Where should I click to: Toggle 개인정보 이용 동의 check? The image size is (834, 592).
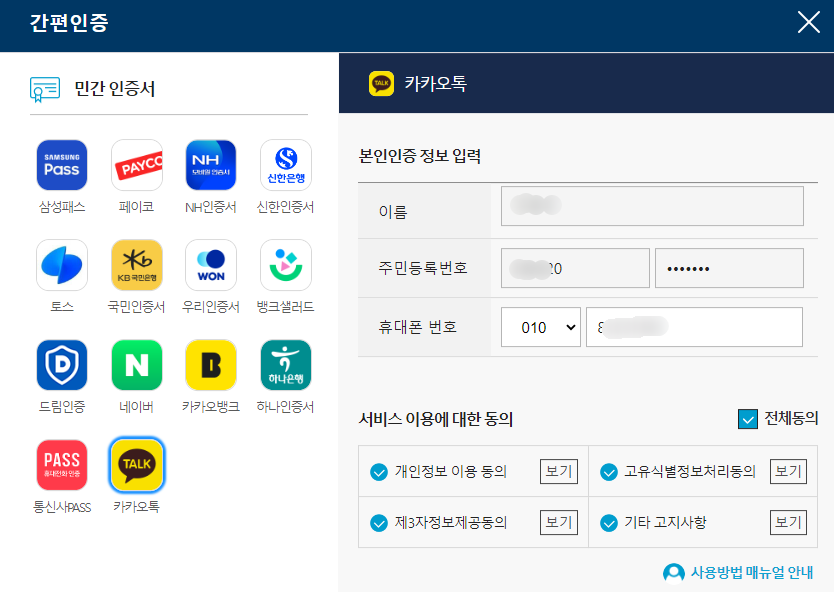point(379,472)
